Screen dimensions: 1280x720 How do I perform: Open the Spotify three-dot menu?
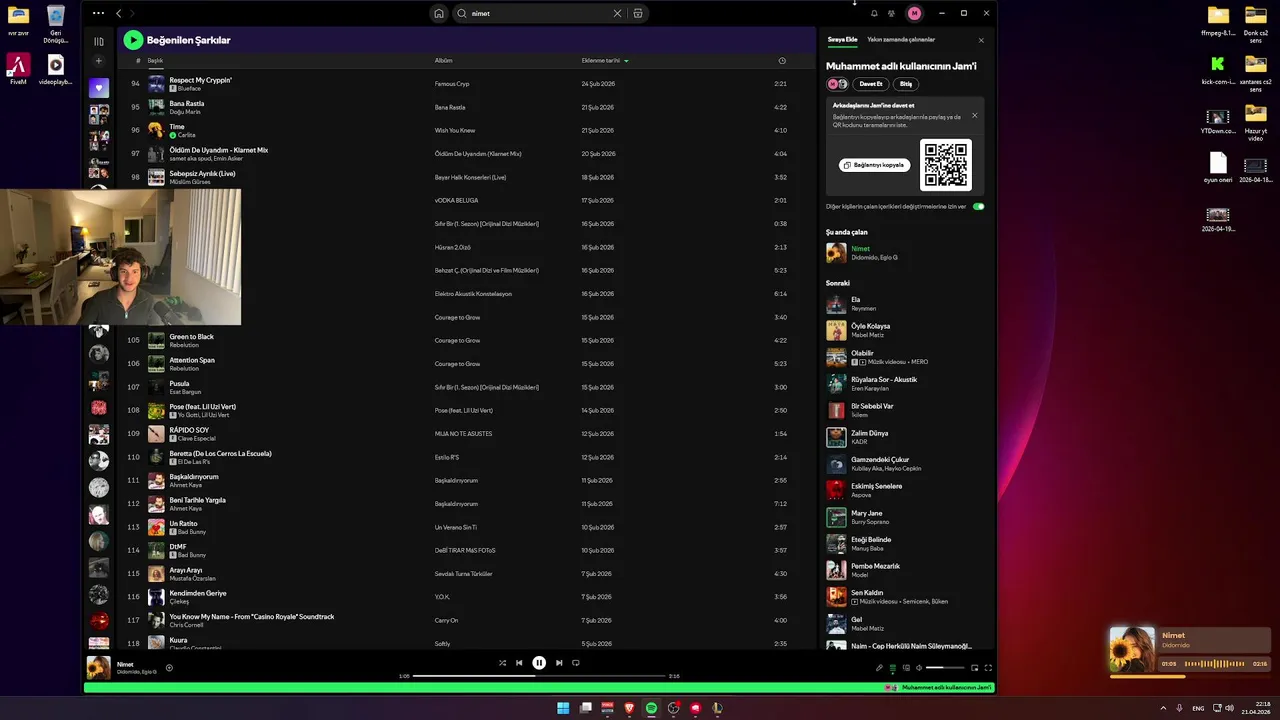[98, 13]
